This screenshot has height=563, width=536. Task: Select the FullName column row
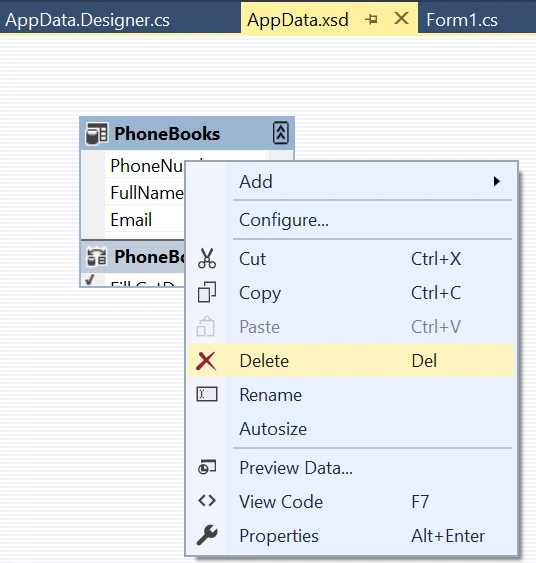pos(144,193)
